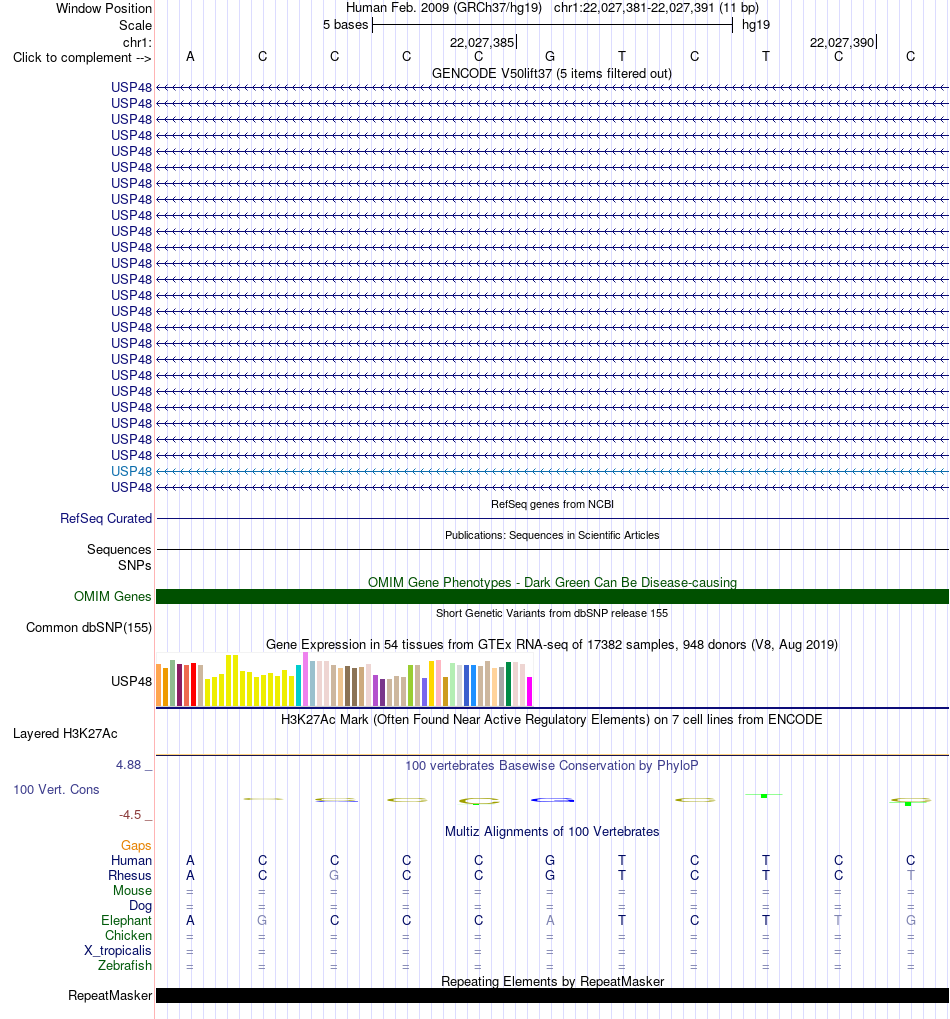Click the orange leftmost bar in GTEx chart

pyautogui.click(x=159, y=685)
